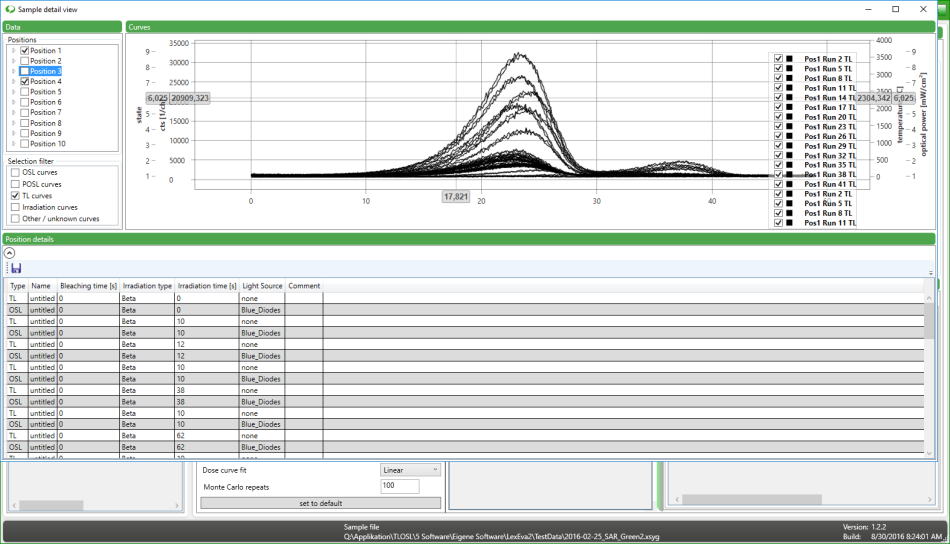Collapse Position details with the circled arrow
Image resolution: width=950 pixels, height=544 pixels.
10,253
